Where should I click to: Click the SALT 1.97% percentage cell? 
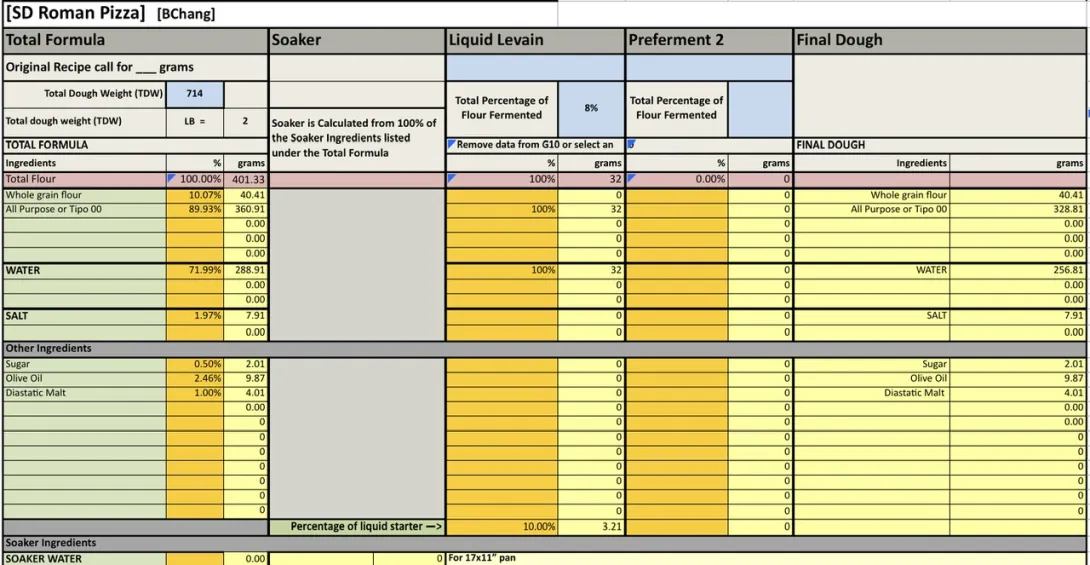[195, 315]
